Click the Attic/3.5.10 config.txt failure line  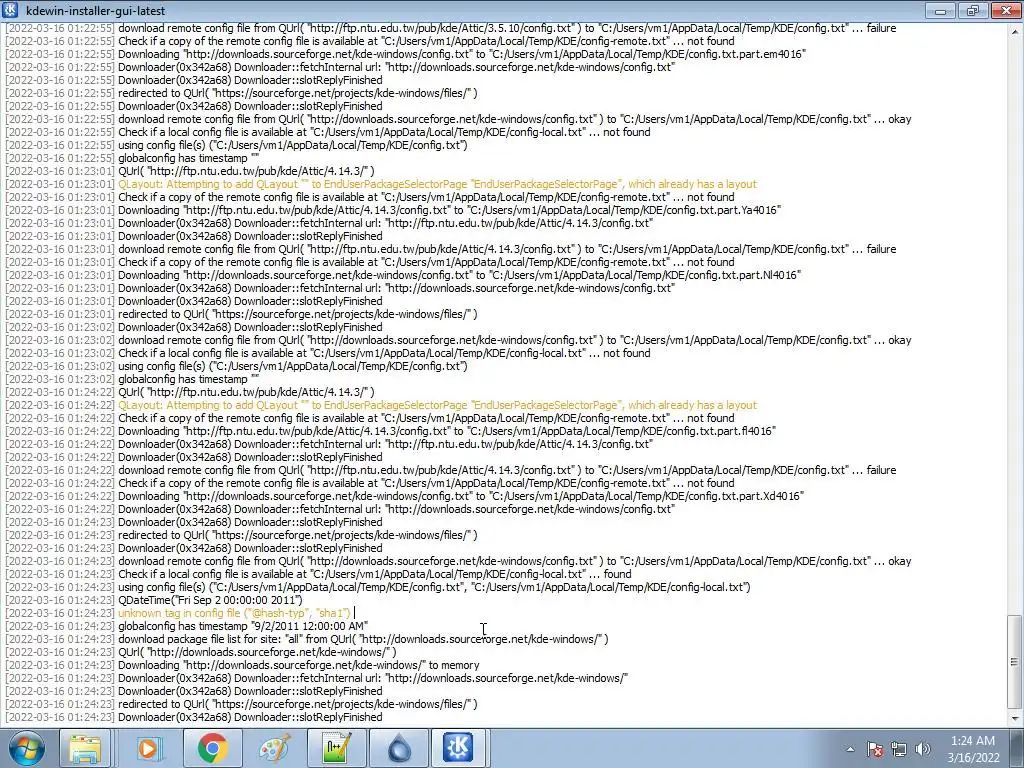(x=451, y=28)
